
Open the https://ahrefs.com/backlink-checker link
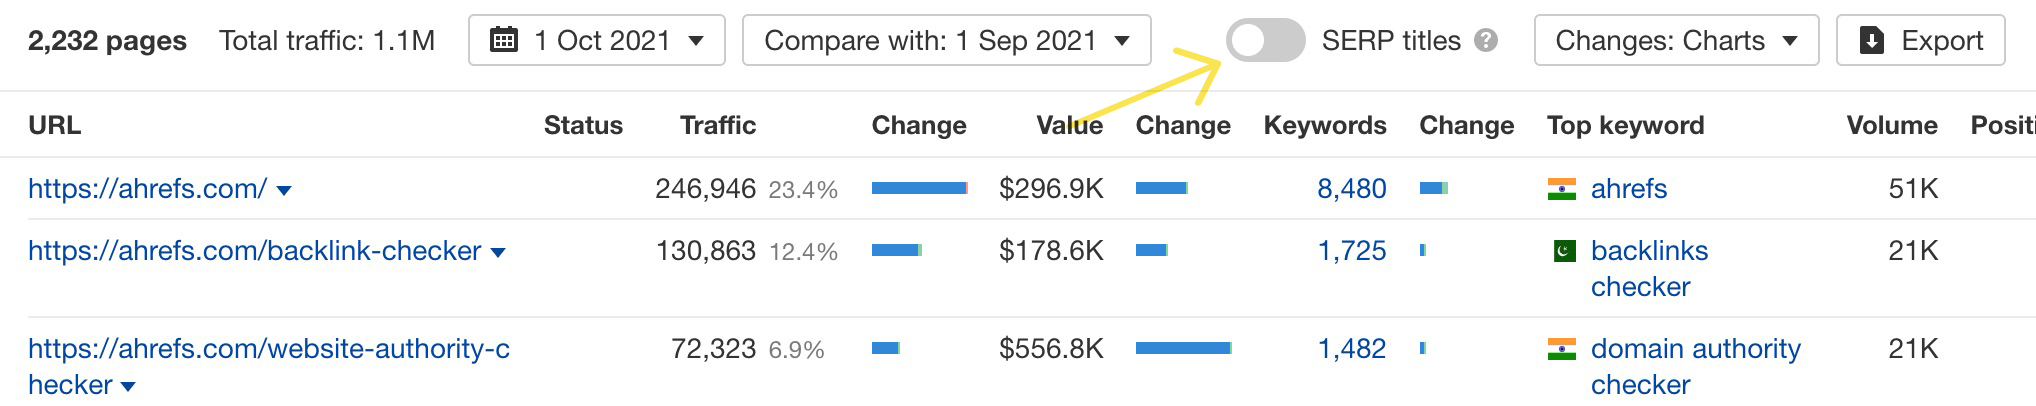pos(254,251)
